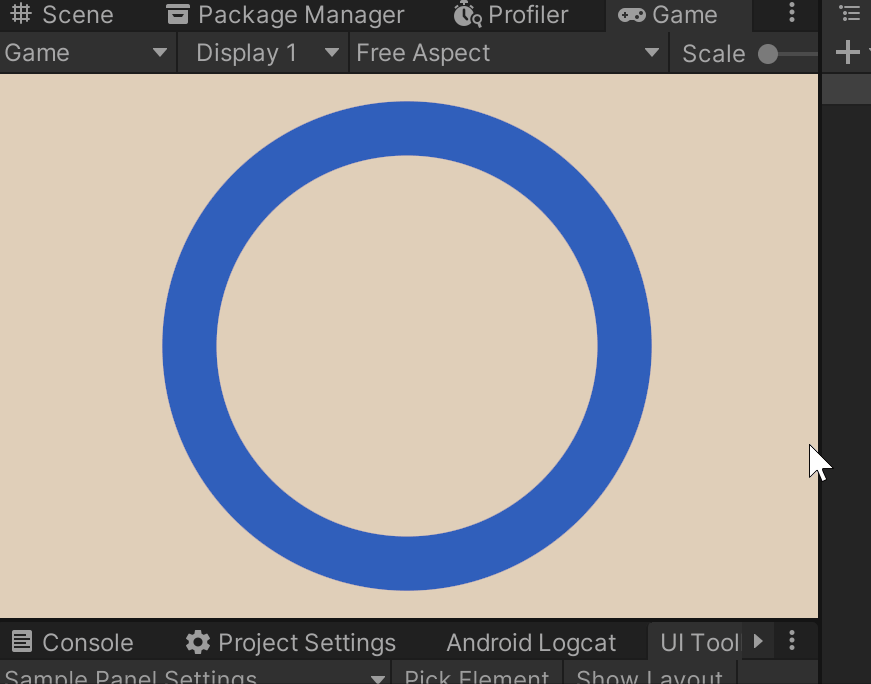Click the Console list icon

pyautogui.click(x=22, y=642)
